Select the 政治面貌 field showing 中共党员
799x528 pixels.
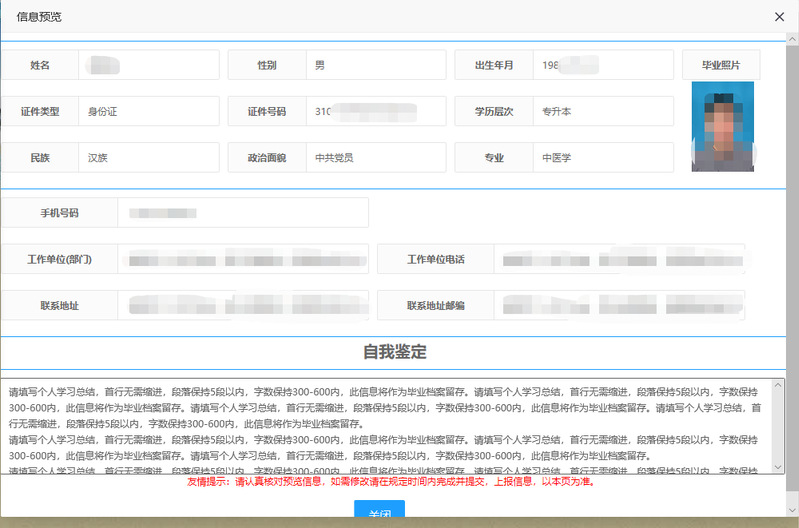coord(375,157)
